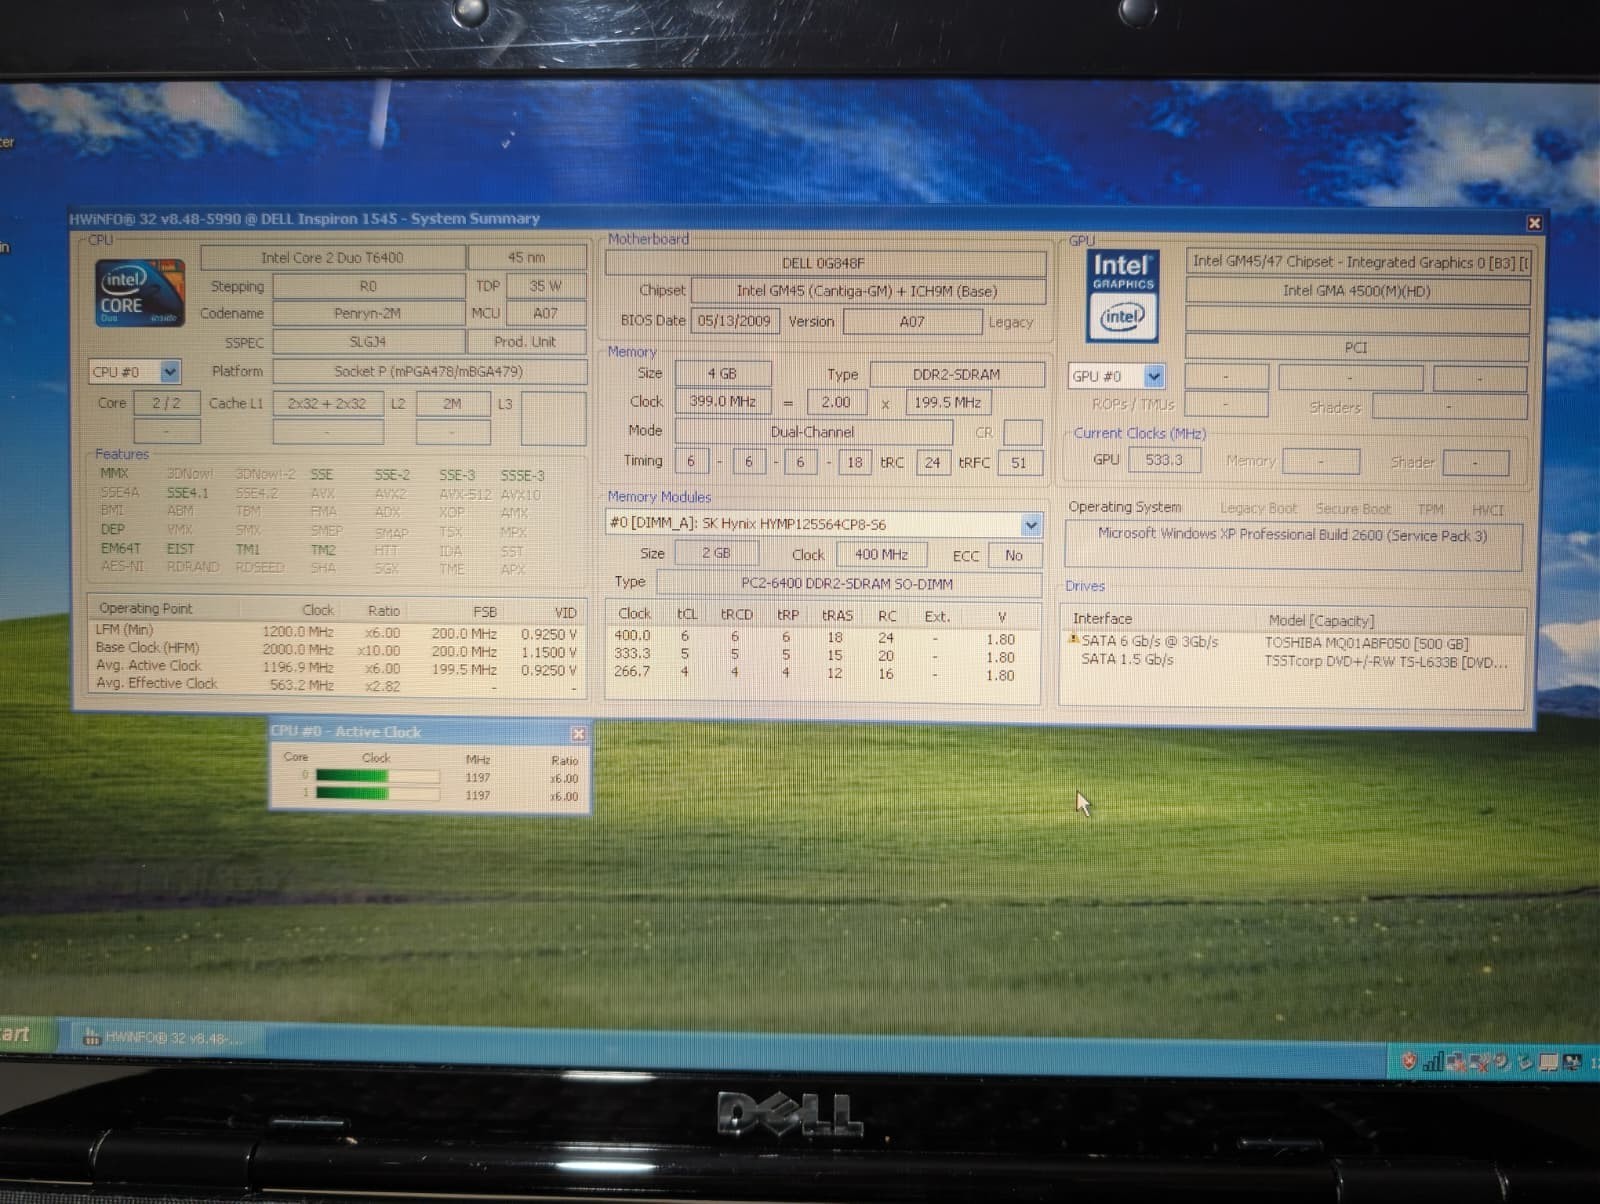Click the tRFC value 51 field
Screen dimensions: 1600x1204
tap(1019, 463)
